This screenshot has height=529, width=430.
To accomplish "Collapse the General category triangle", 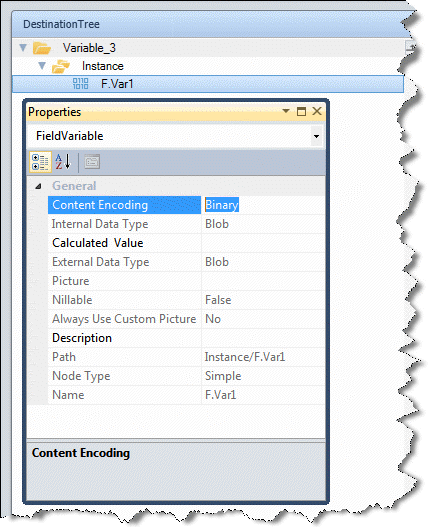I will (x=38, y=186).
